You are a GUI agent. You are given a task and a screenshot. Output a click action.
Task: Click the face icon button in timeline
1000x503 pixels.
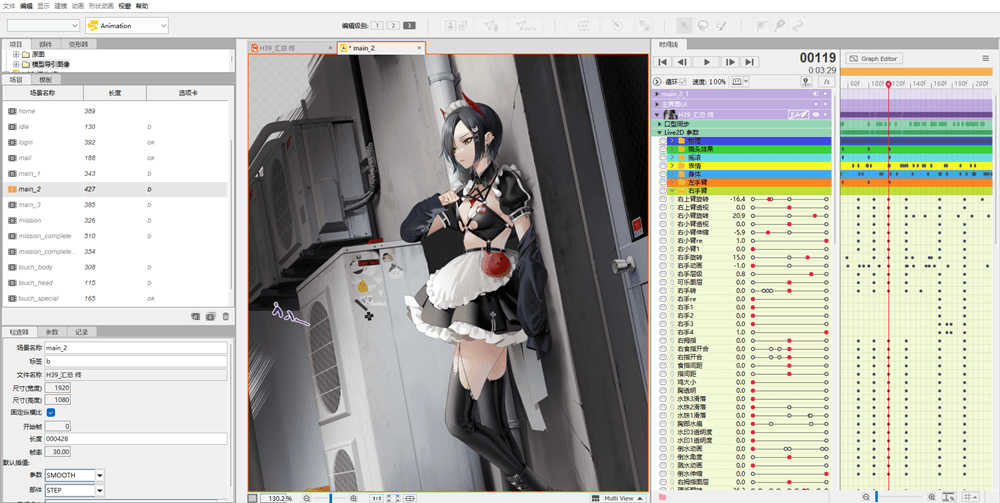pyautogui.click(x=737, y=82)
